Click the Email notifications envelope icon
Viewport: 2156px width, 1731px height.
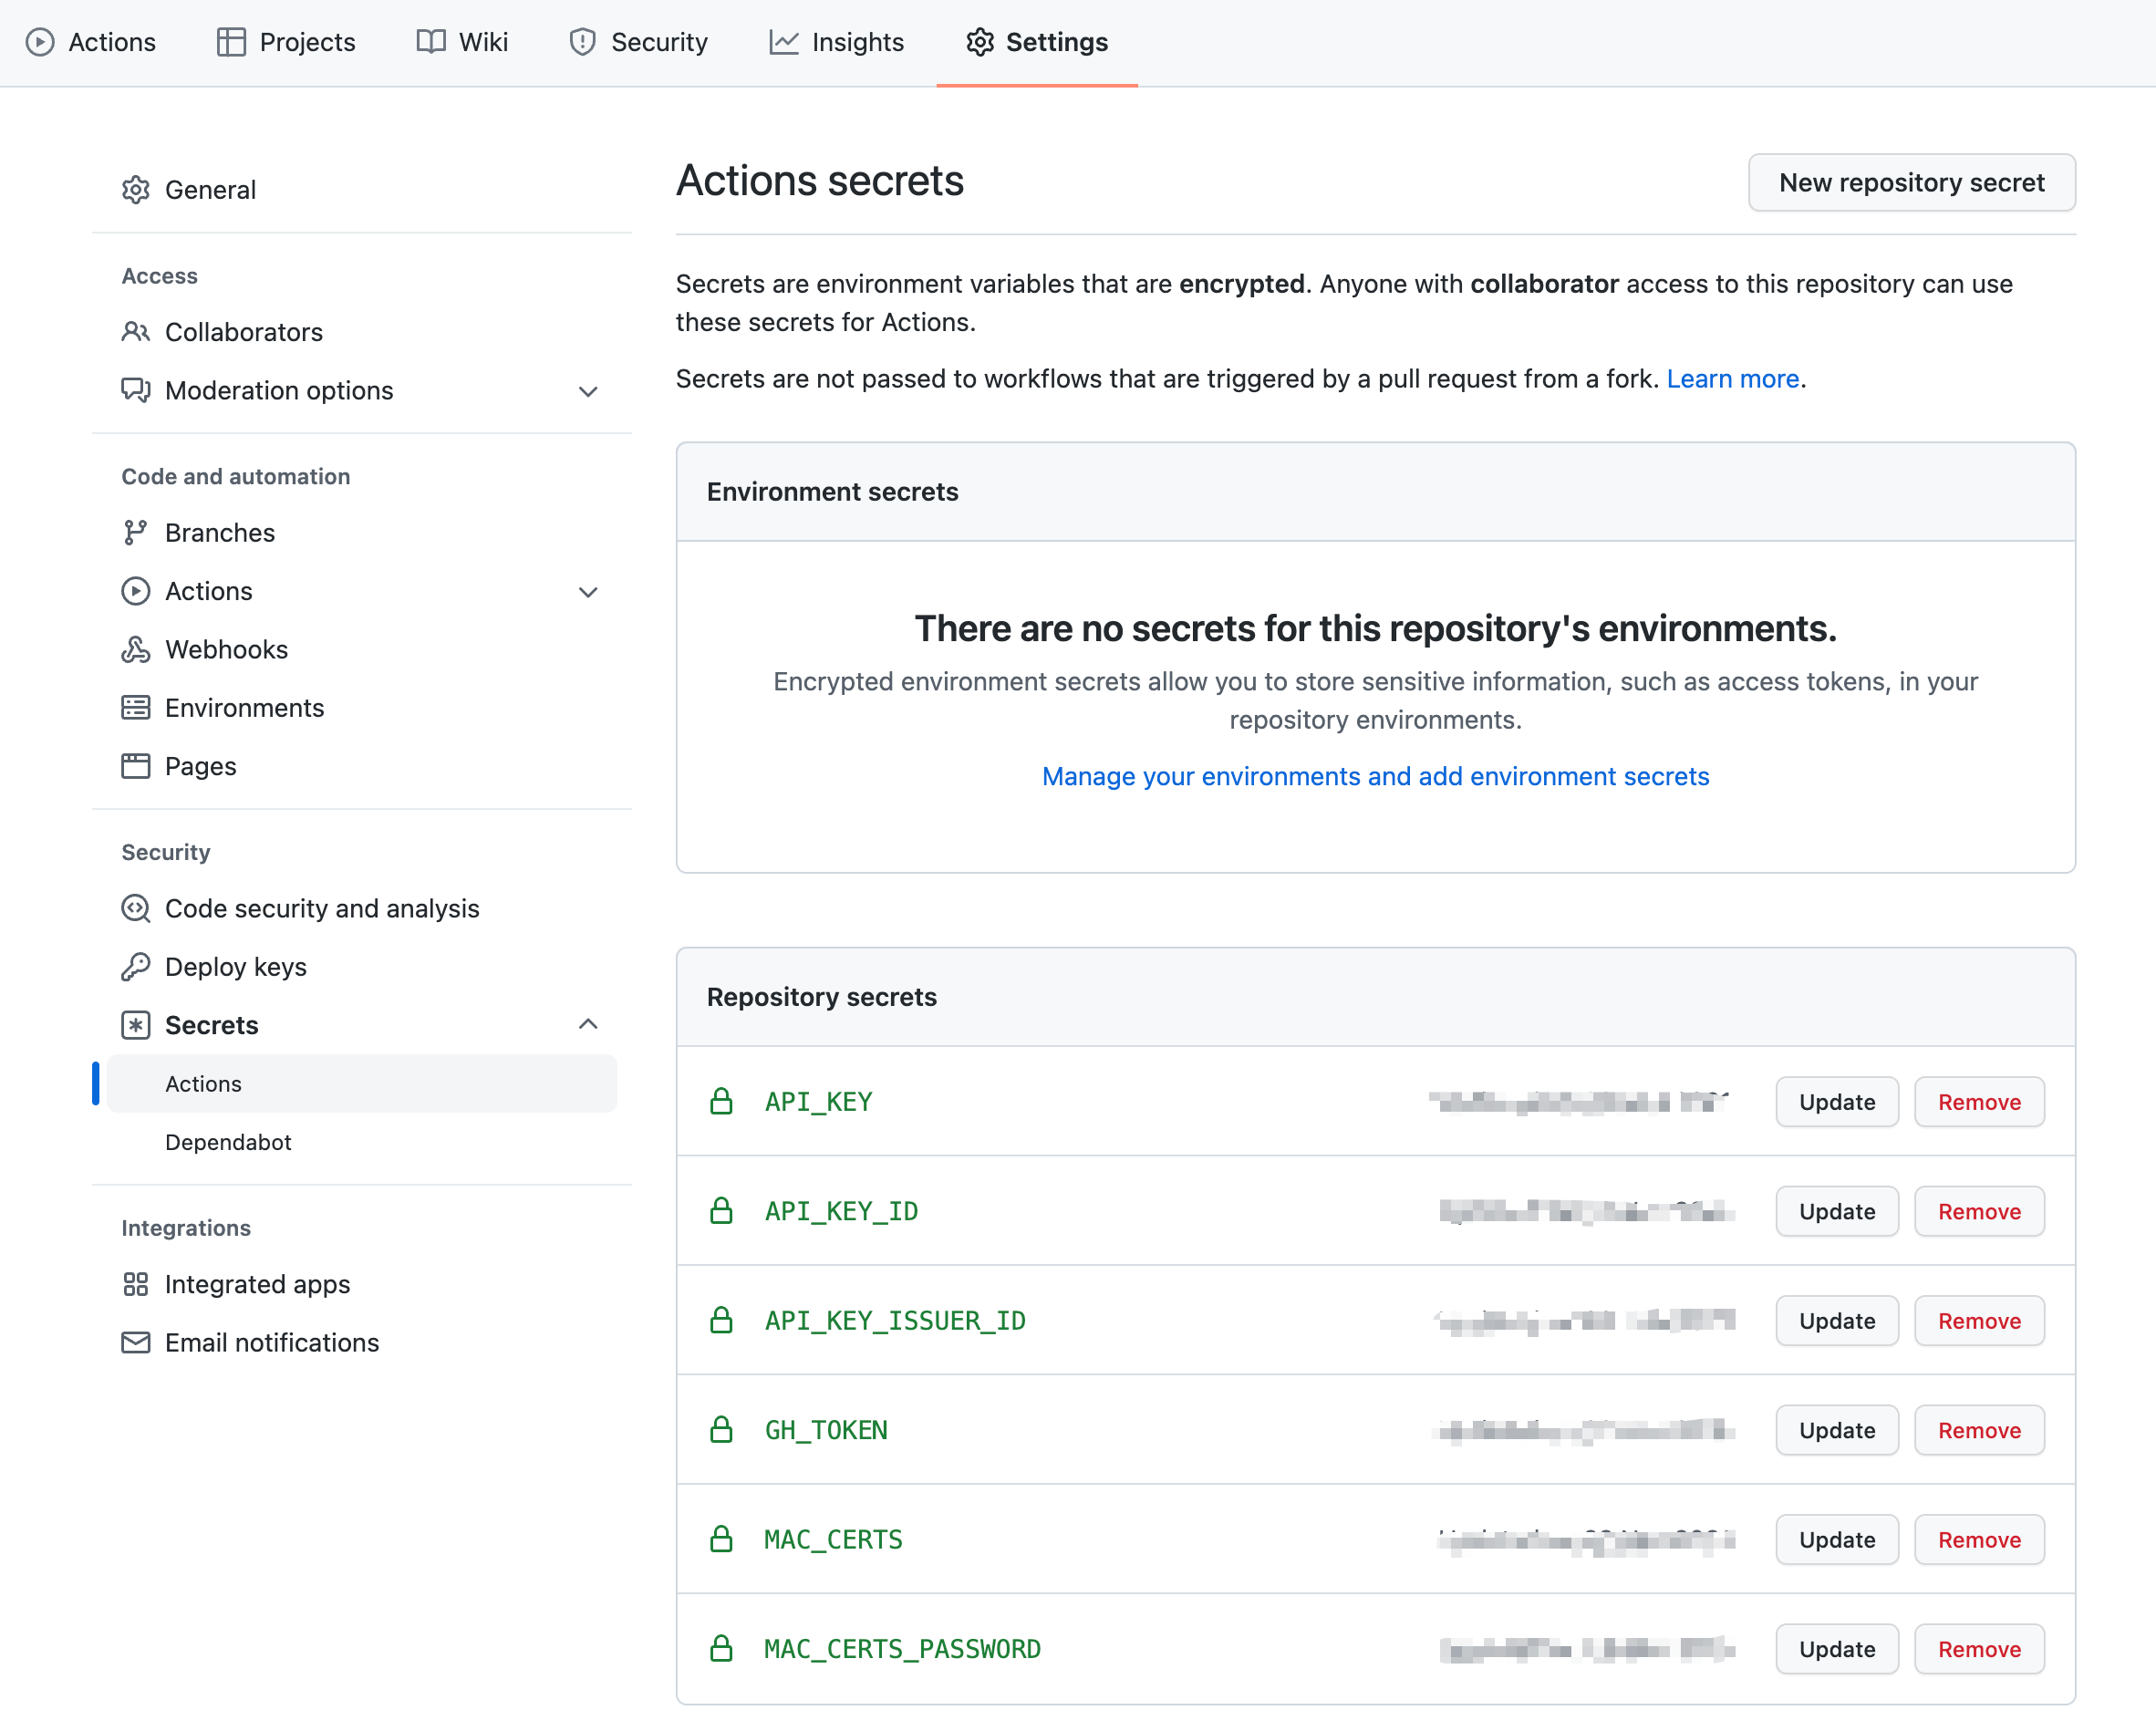coord(136,1342)
